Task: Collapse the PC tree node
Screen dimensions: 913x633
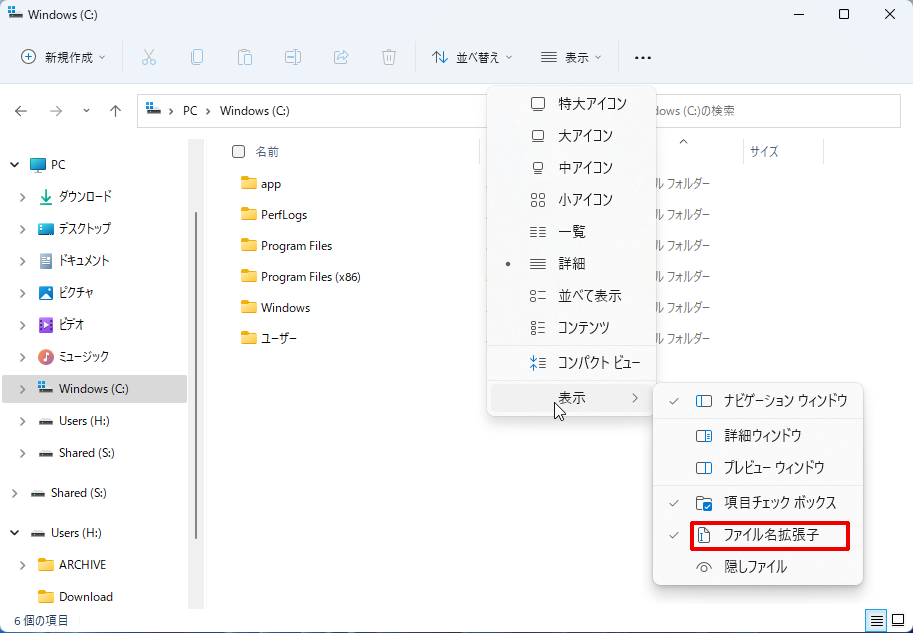Action: 15,165
